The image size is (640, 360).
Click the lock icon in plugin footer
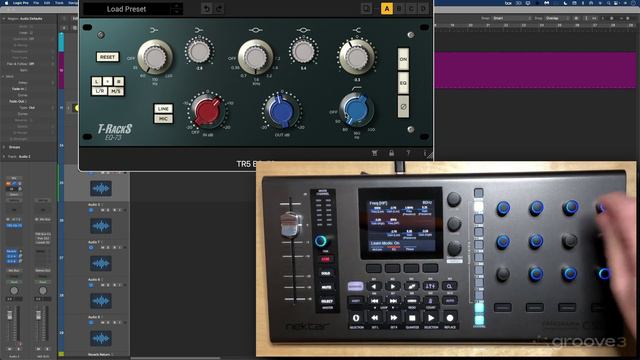pos(391,153)
